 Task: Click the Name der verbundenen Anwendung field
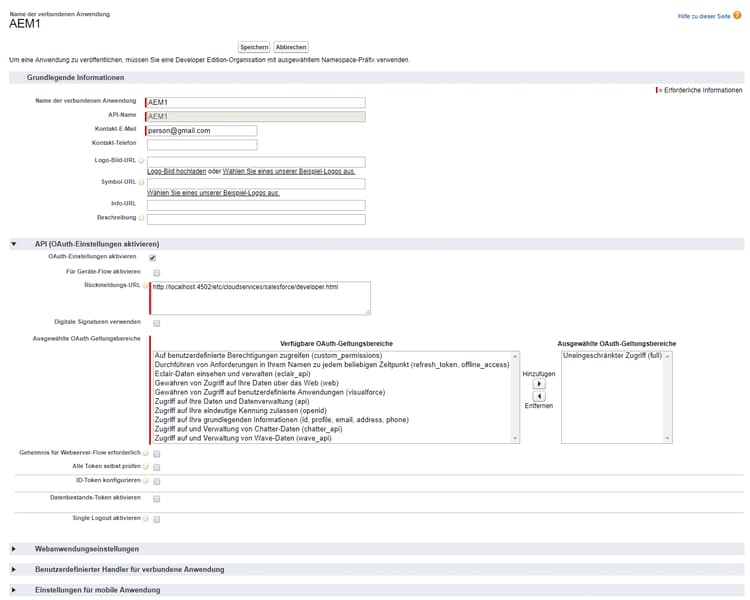pyautogui.click(x=256, y=102)
